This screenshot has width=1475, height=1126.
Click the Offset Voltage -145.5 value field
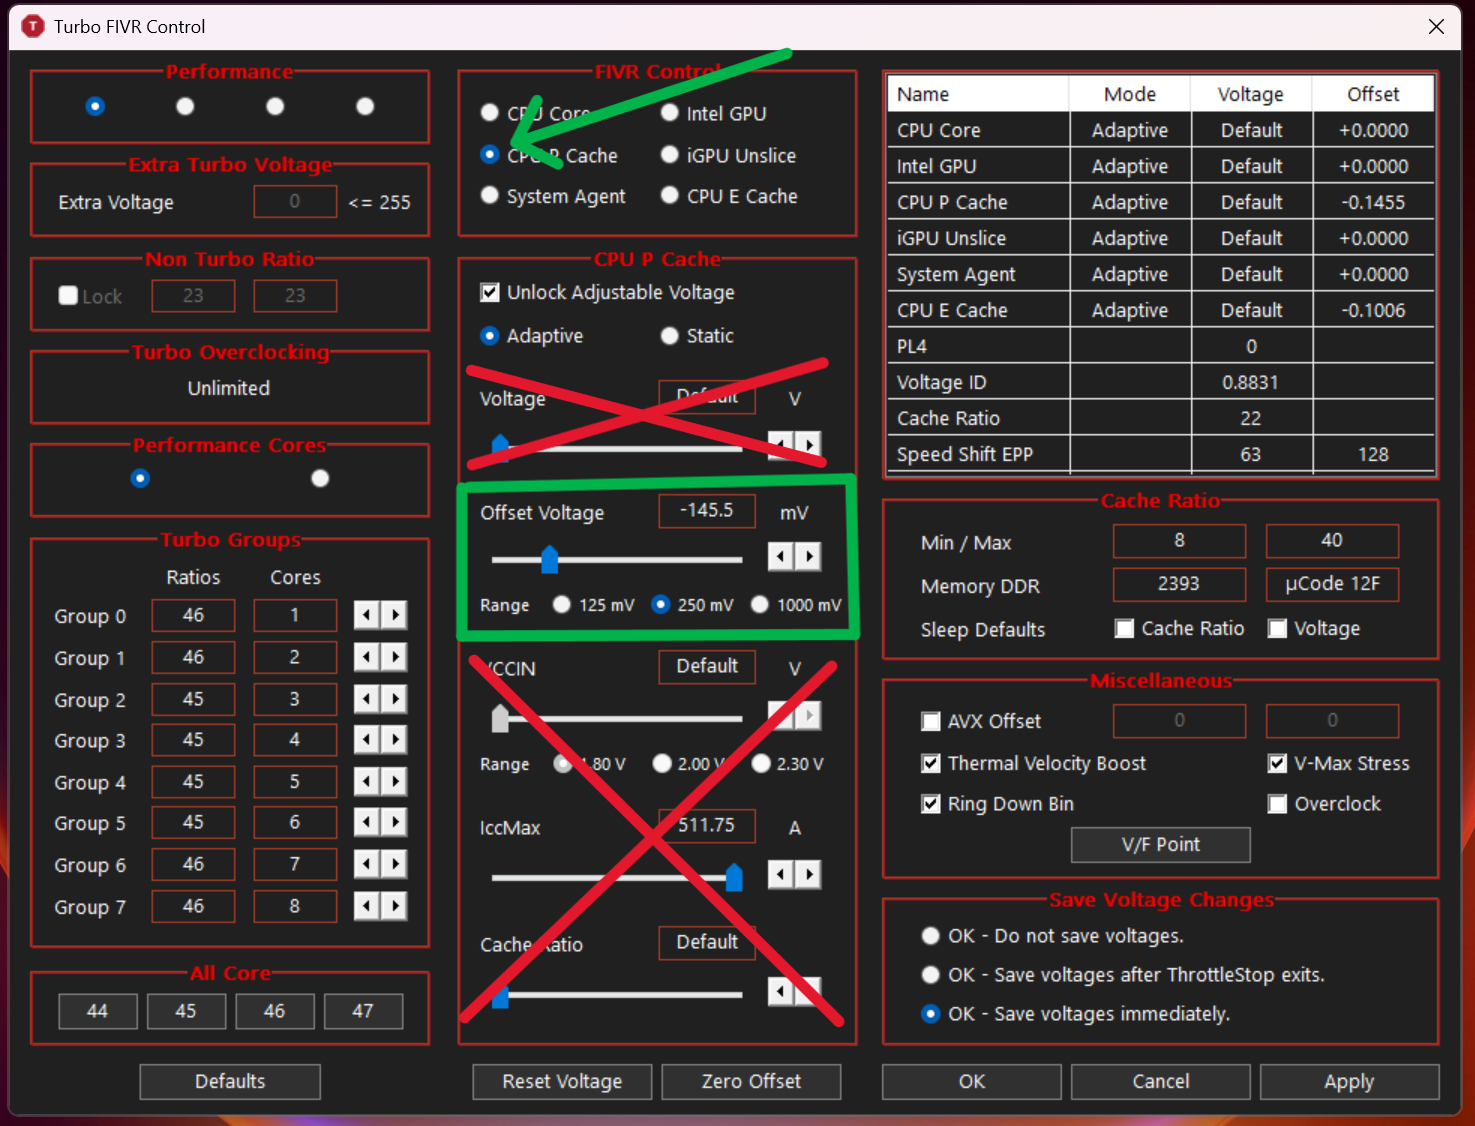click(x=707, y=510)
